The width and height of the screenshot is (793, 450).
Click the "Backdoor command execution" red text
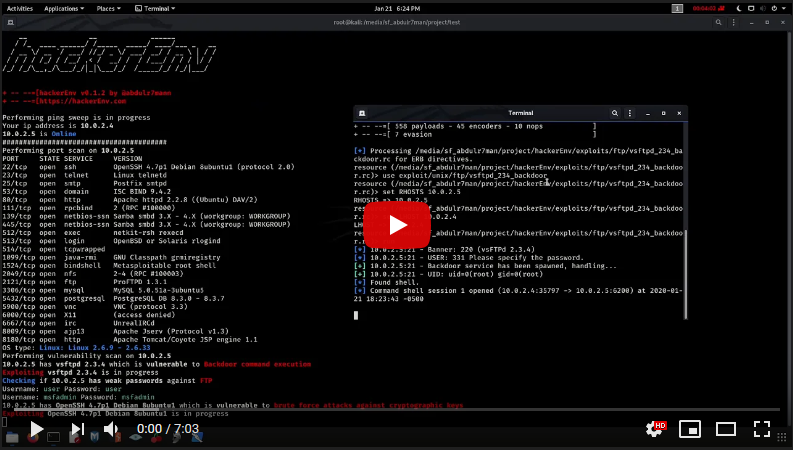coord(257,364)
